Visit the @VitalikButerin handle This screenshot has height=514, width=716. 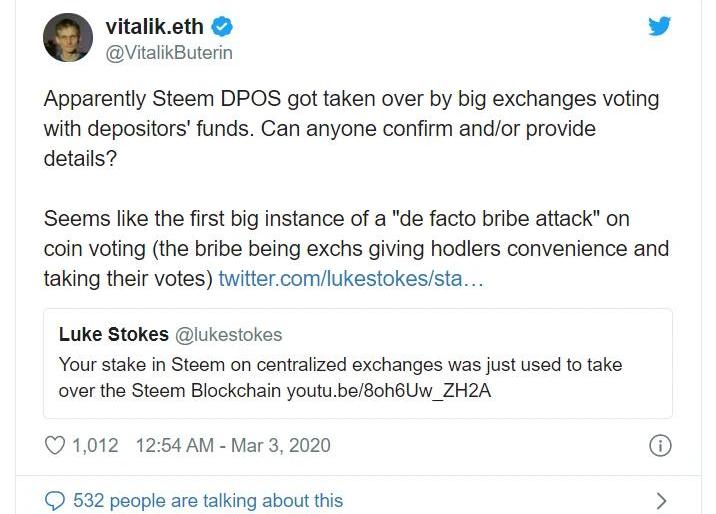coord(168,52)
